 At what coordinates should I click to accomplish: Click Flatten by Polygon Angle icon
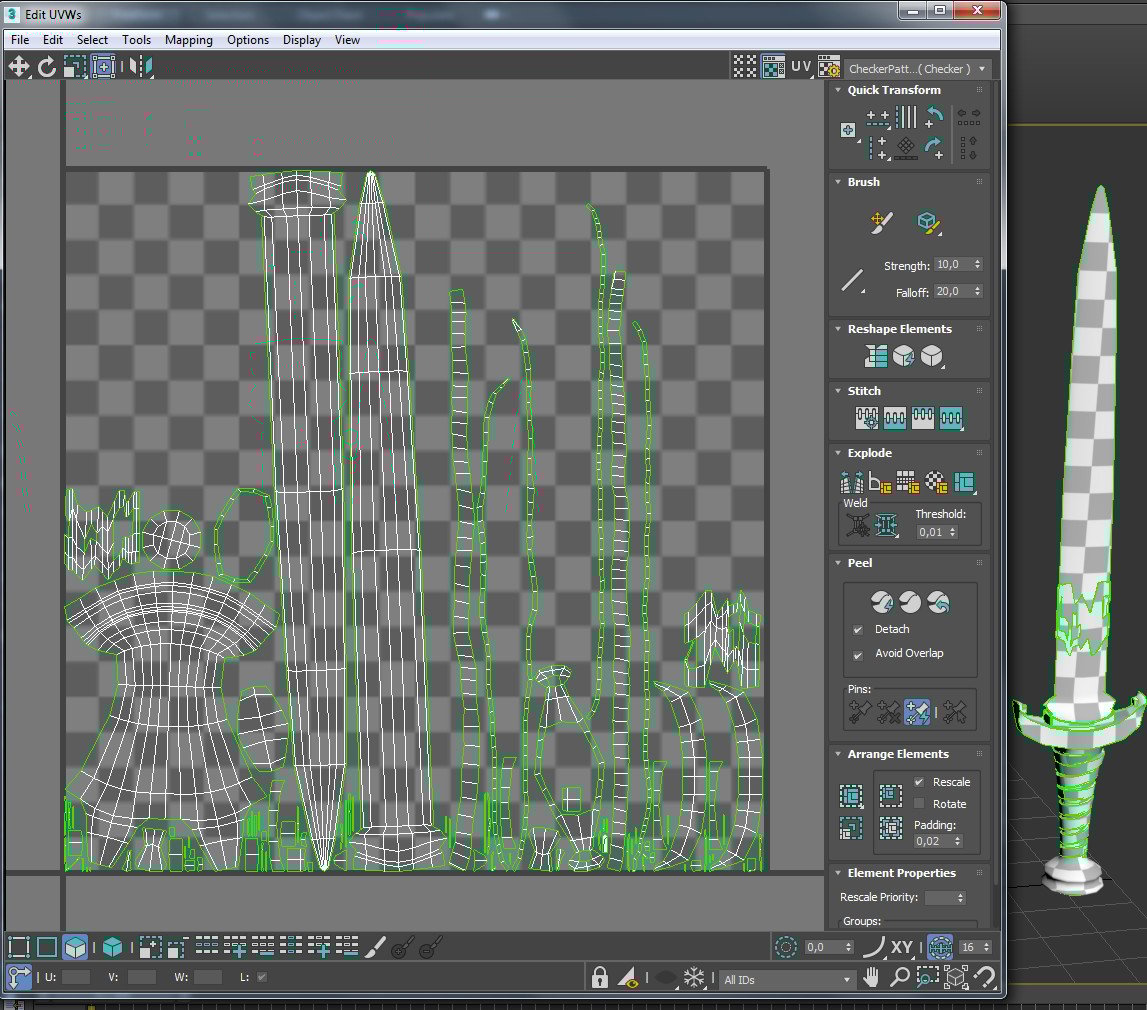tap(879, 482)
